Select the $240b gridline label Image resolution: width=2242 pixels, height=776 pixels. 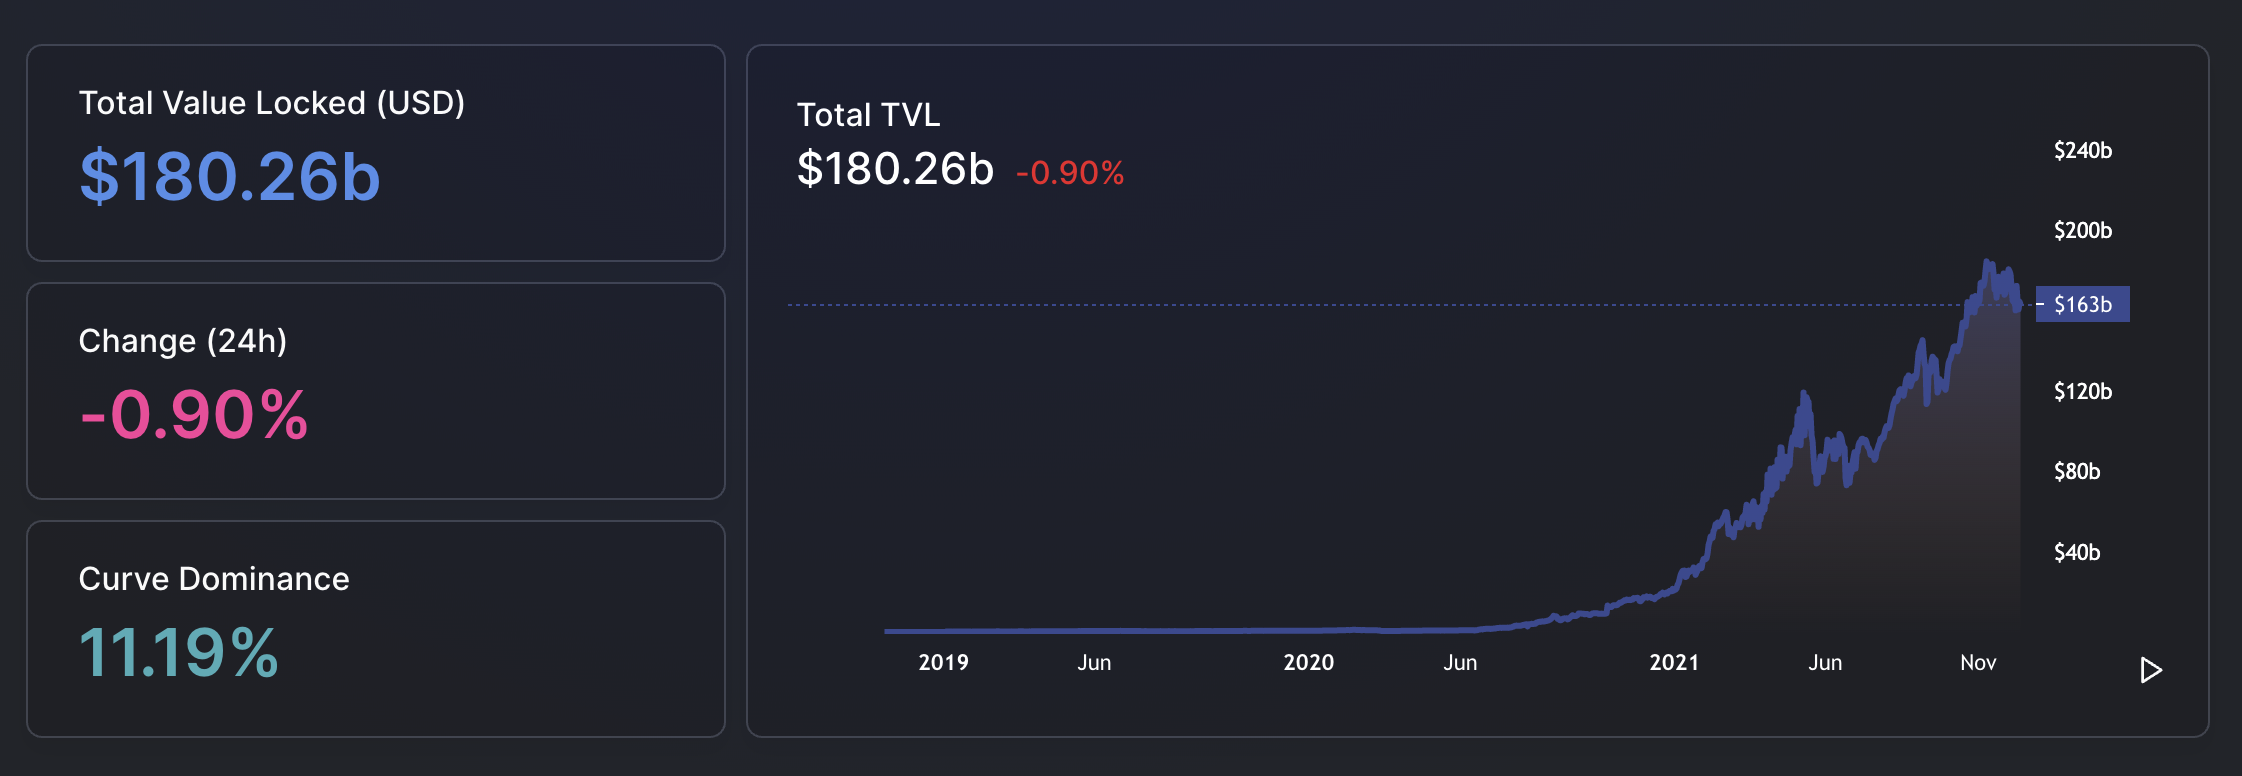click(x=2082, y=151)
